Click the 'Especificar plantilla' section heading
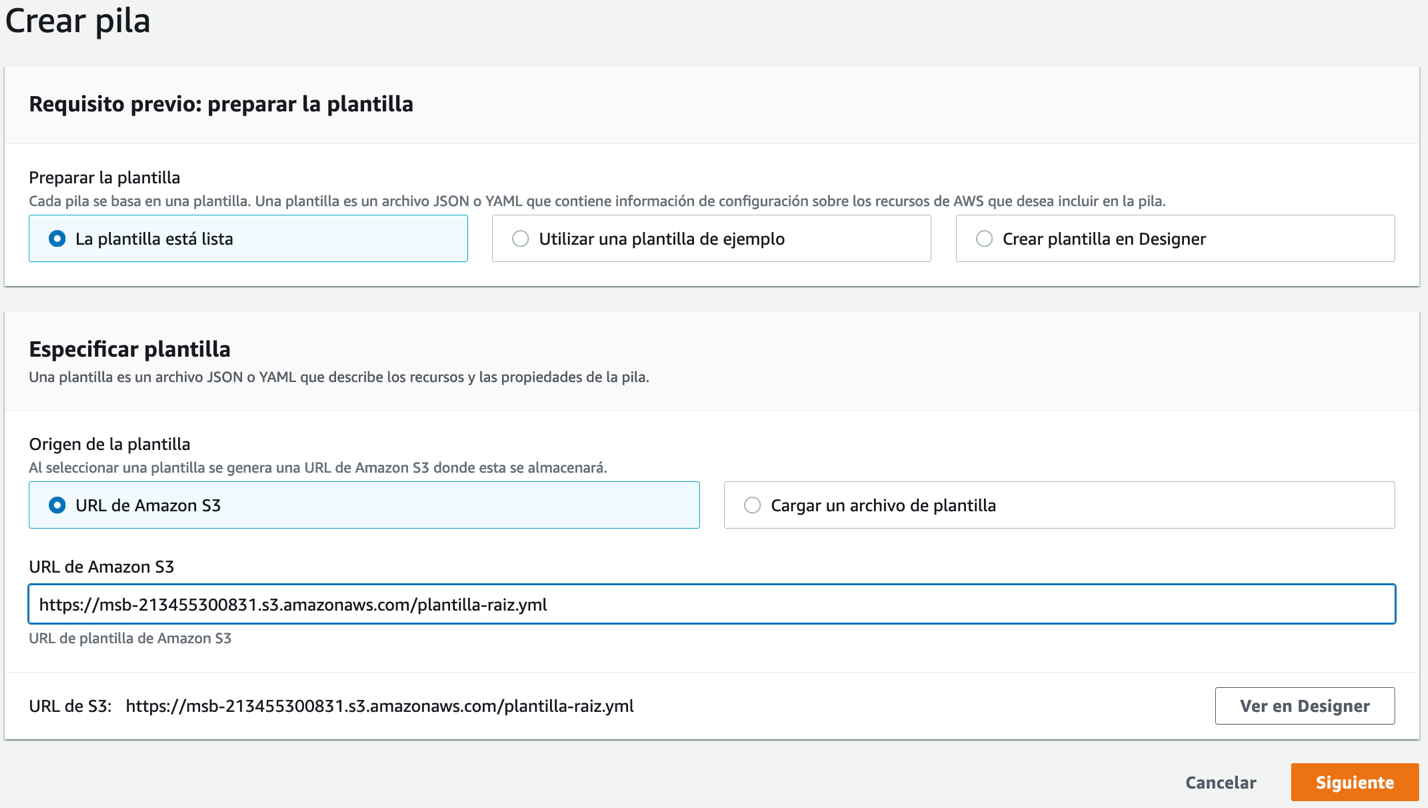The width and height of the screenshot is (1428, 808). tap(130, 349)
